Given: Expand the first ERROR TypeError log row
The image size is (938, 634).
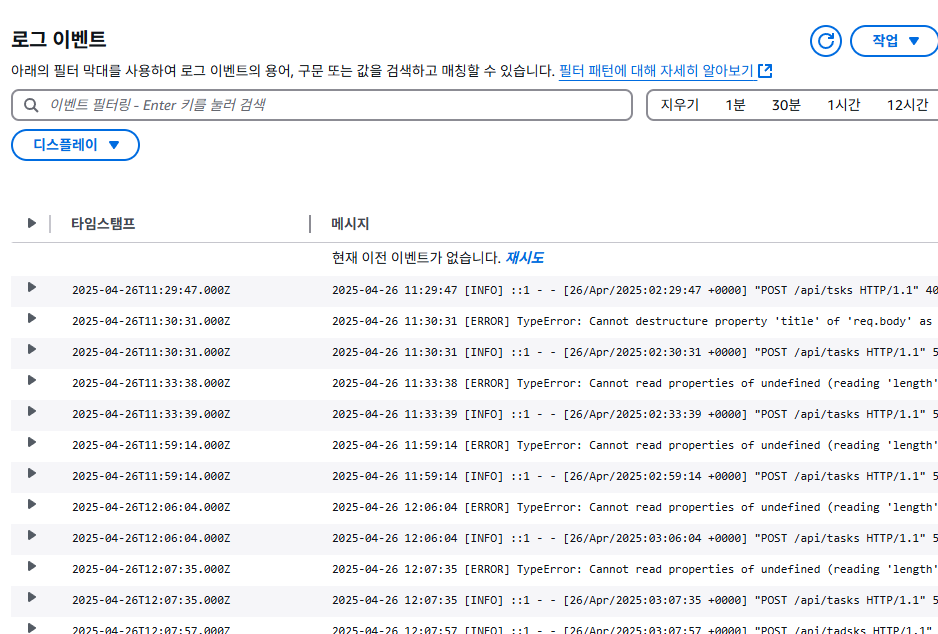Looking at the screenshot, I should [x=31, y=319].
